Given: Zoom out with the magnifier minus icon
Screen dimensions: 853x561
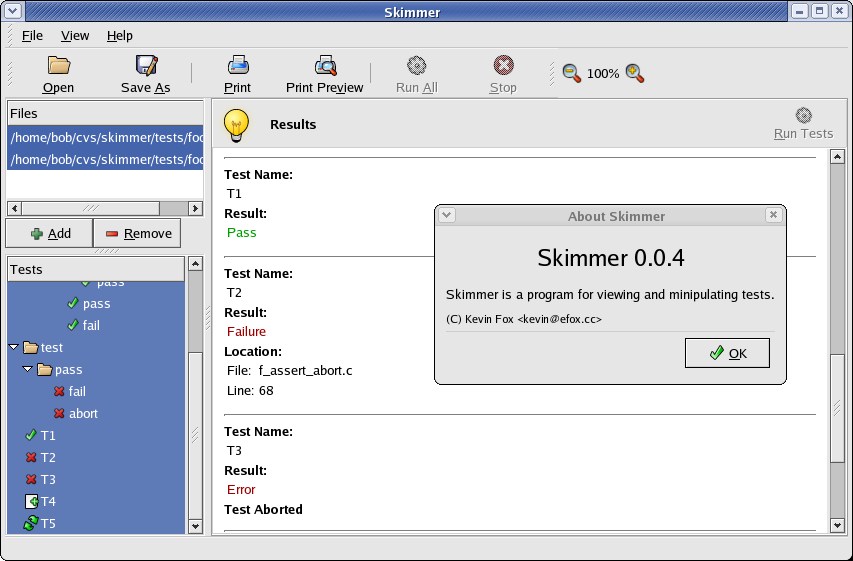Looking at the screenshot, I should (571, 73).
